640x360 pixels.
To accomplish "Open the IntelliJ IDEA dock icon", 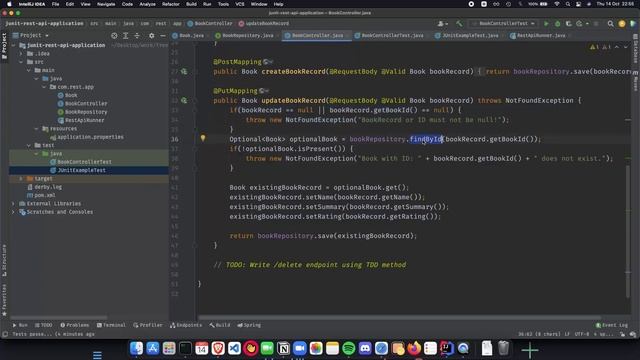I will coord(447,348).
